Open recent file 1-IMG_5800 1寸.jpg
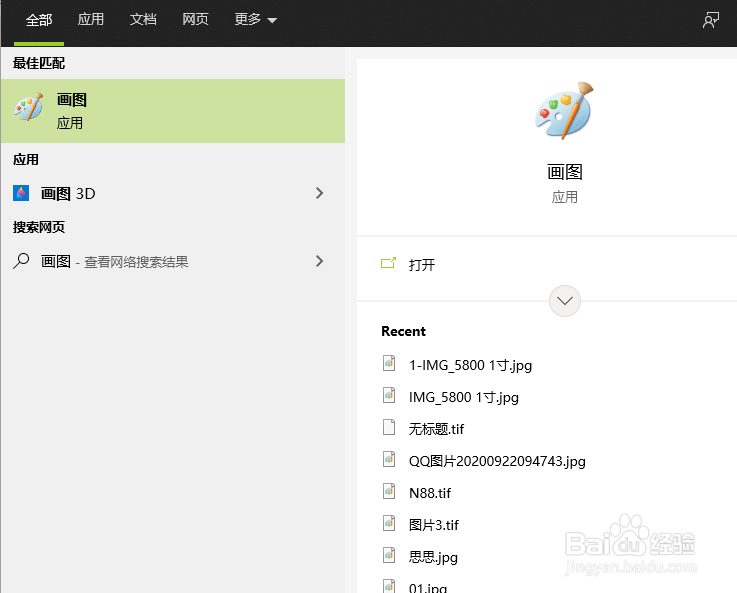 470,365
